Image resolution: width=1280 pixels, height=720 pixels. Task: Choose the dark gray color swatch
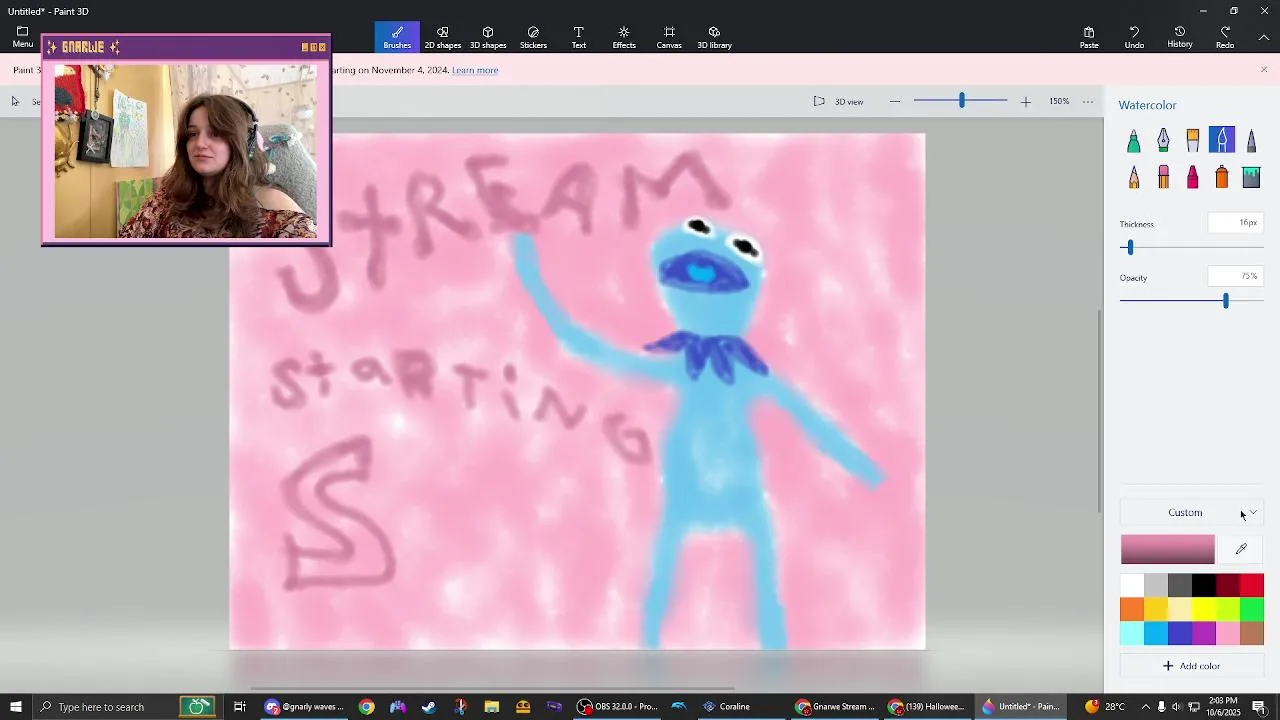pos(1180,585)
